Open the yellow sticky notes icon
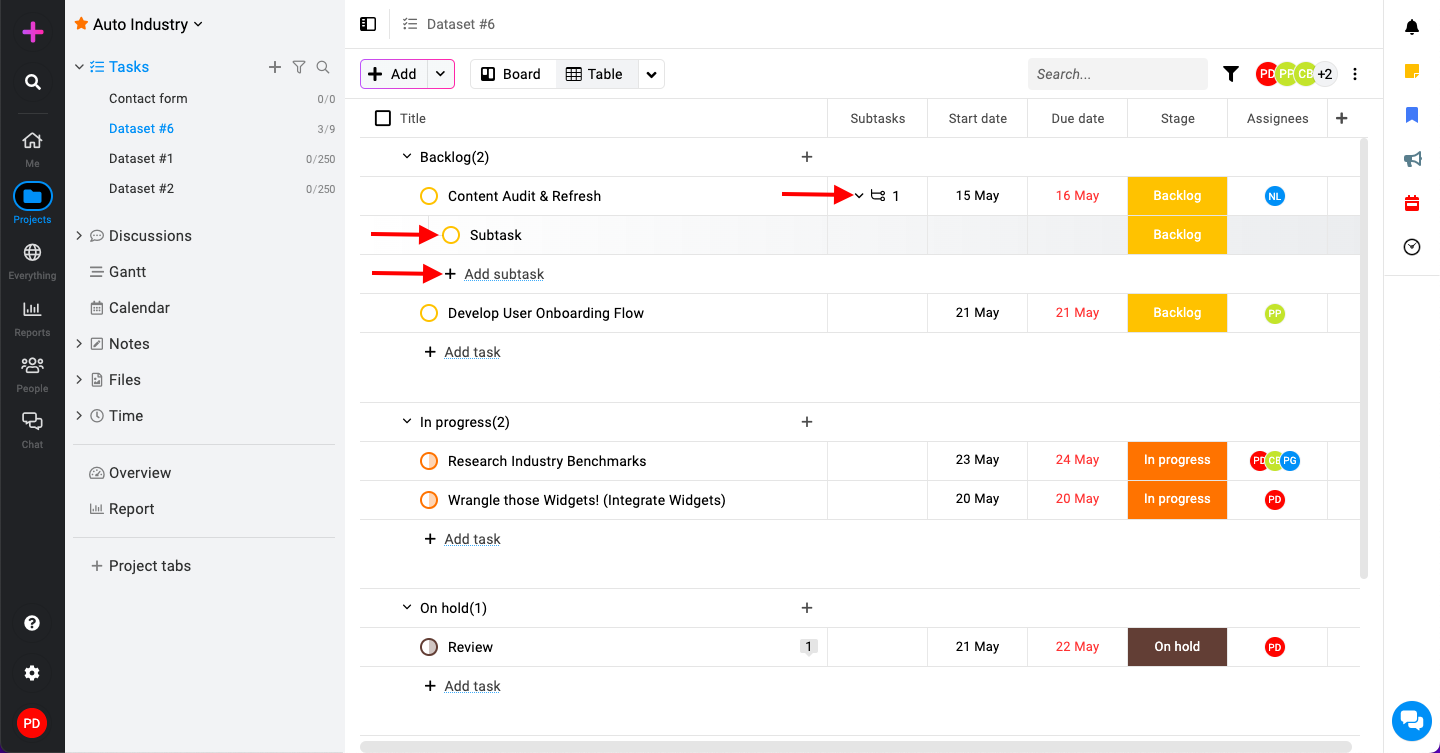 (x=1412, y=71)
